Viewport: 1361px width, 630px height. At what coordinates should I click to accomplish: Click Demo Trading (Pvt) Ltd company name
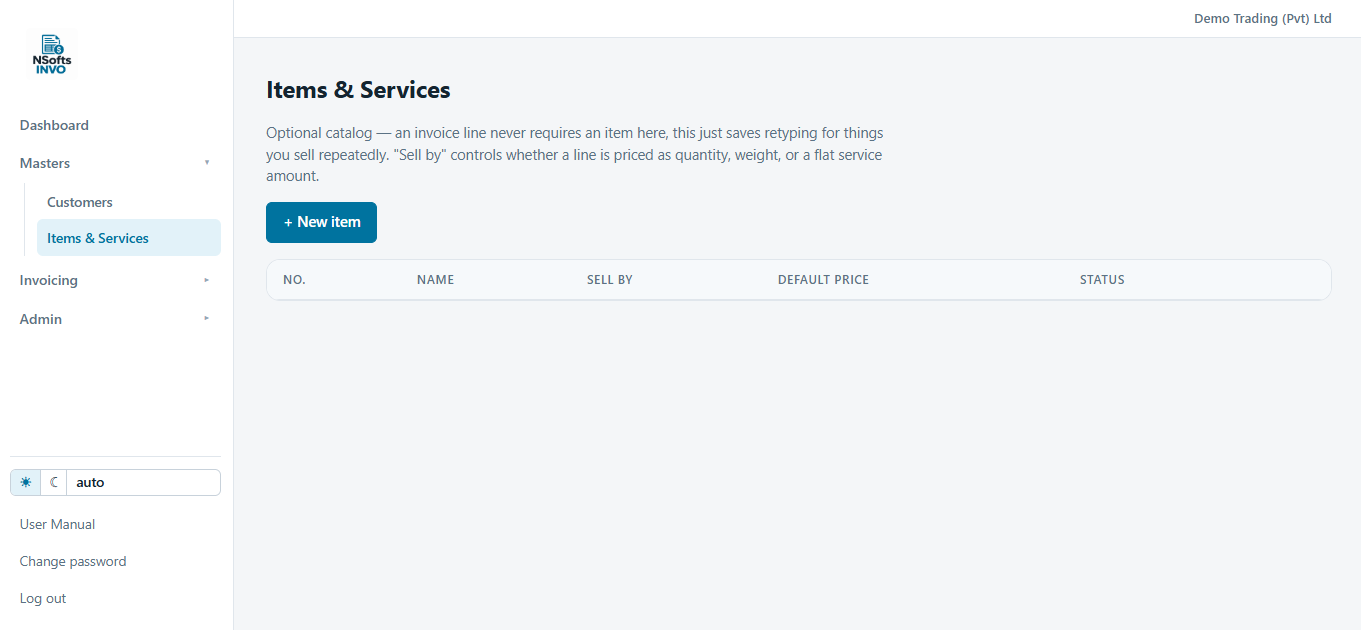click(1263, 19)
